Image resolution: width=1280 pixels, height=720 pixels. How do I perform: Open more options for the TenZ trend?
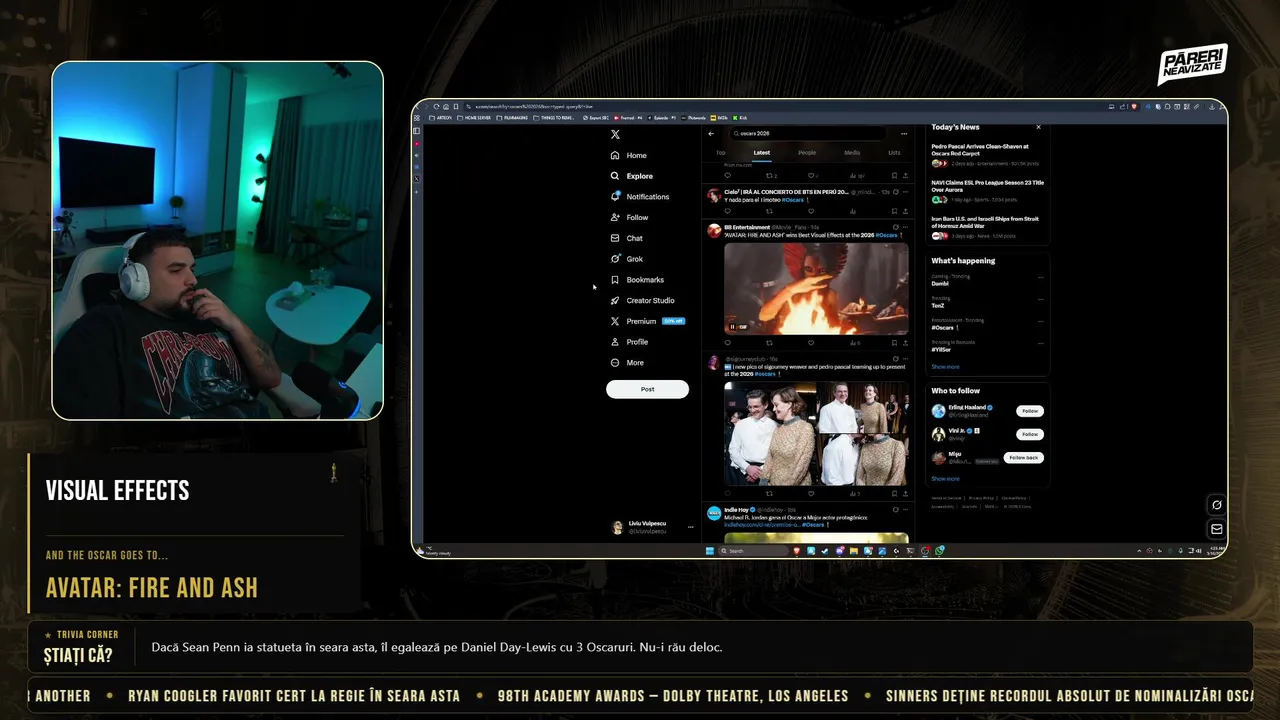pos(1040,299)
